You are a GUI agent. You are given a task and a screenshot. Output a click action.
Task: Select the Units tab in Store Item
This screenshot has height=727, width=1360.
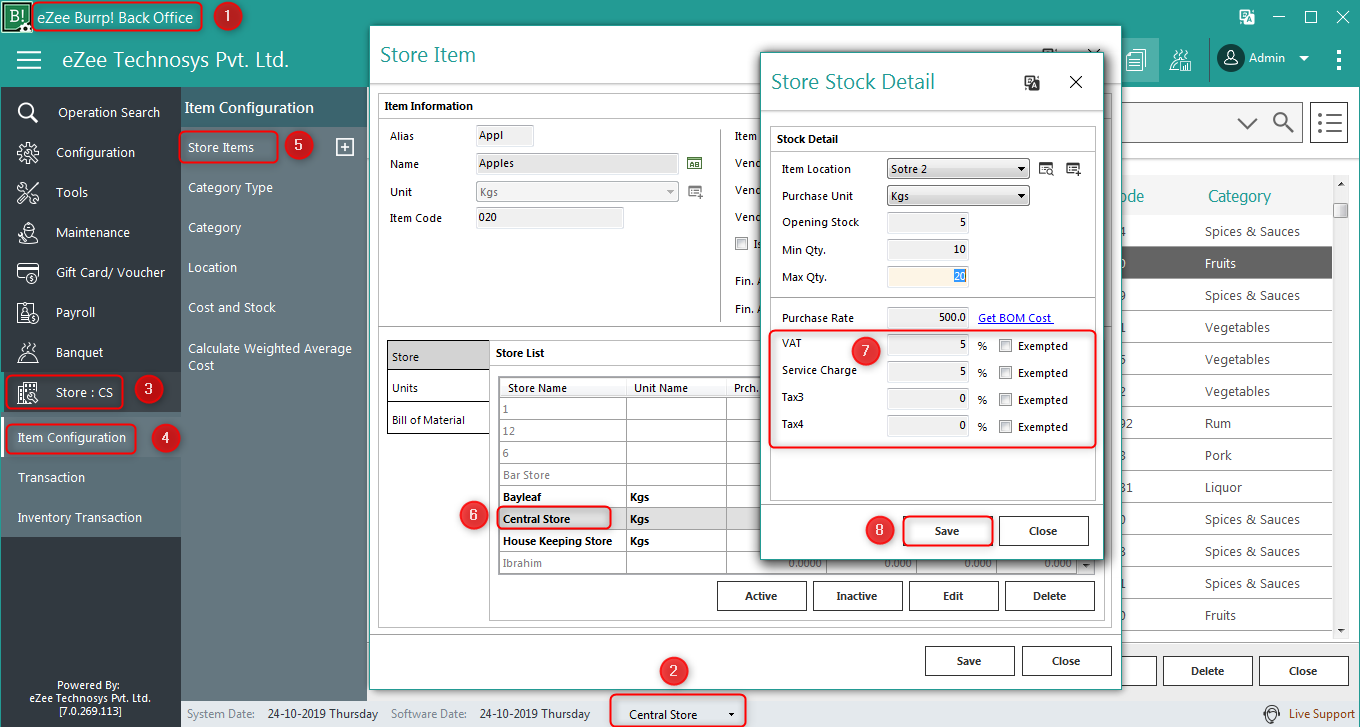click(x=438, y=388)
